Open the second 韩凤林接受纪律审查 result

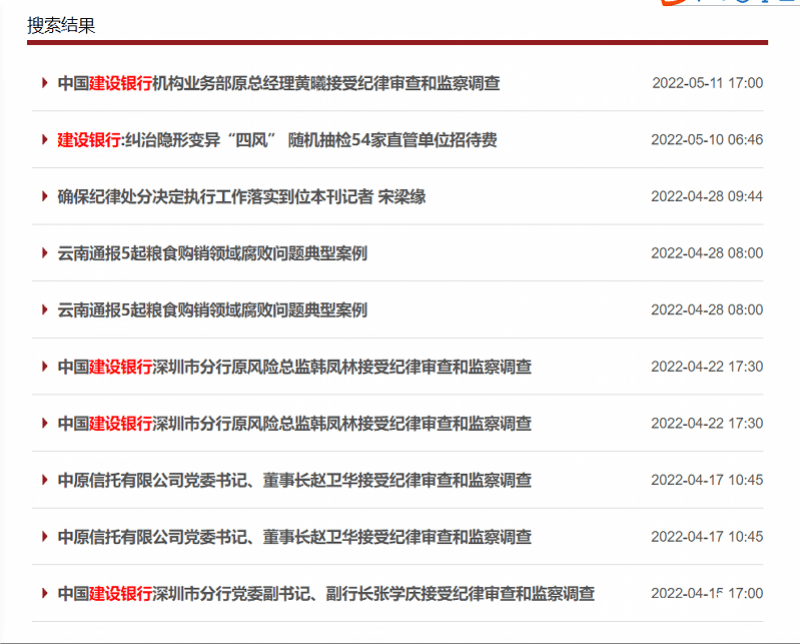294,423
